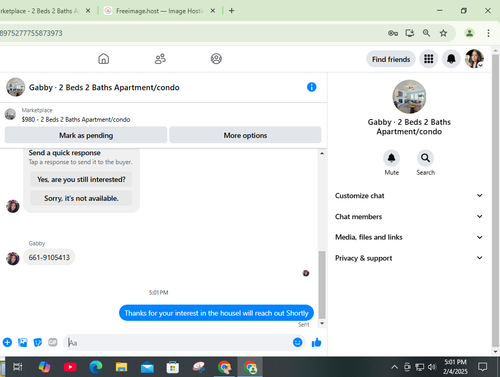Open the Notifications bell in header
Viewport: 500px width, 377px height.
coord(451,59)
